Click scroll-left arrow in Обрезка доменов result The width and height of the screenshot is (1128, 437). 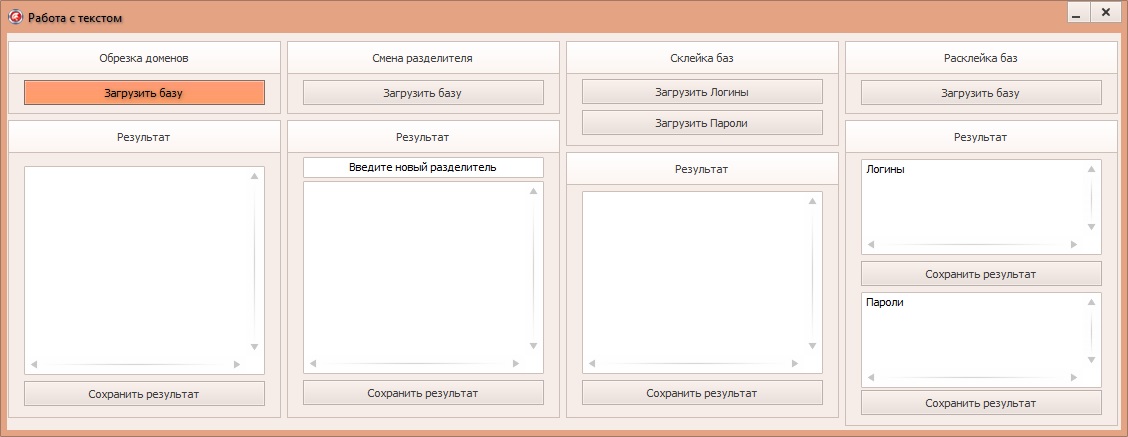[x=33, y=364]
